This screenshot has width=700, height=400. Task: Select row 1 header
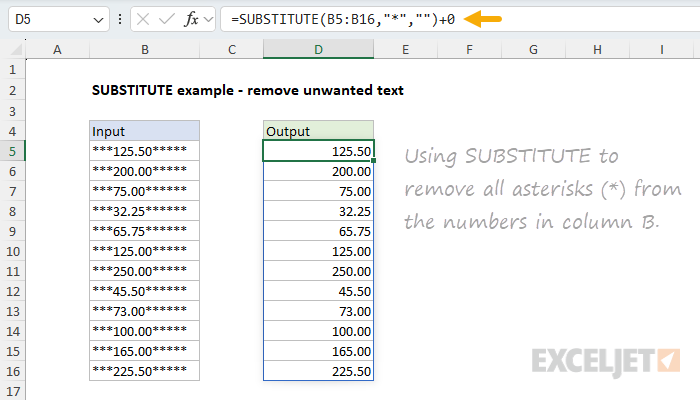pos(12,70)
